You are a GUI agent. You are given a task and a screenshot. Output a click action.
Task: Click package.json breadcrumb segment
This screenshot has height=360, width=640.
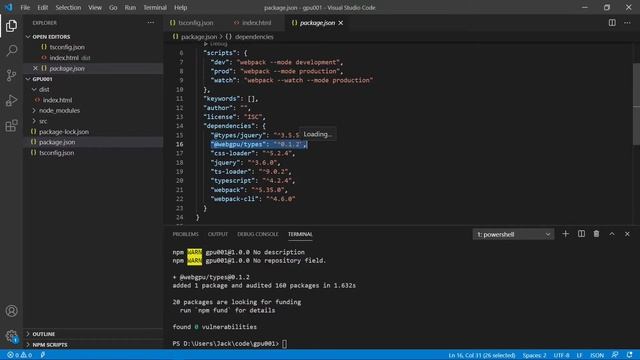195,37
